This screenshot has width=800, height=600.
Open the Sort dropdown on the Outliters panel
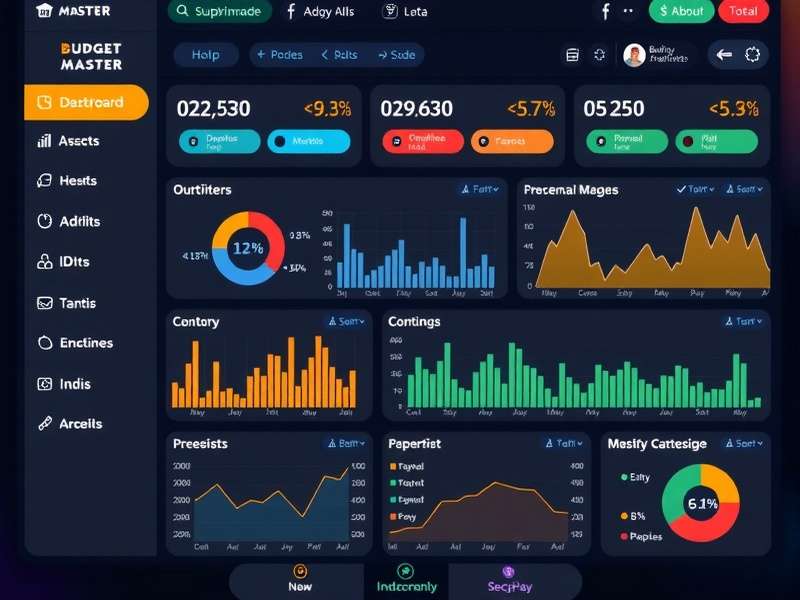(x=476, y=189)
